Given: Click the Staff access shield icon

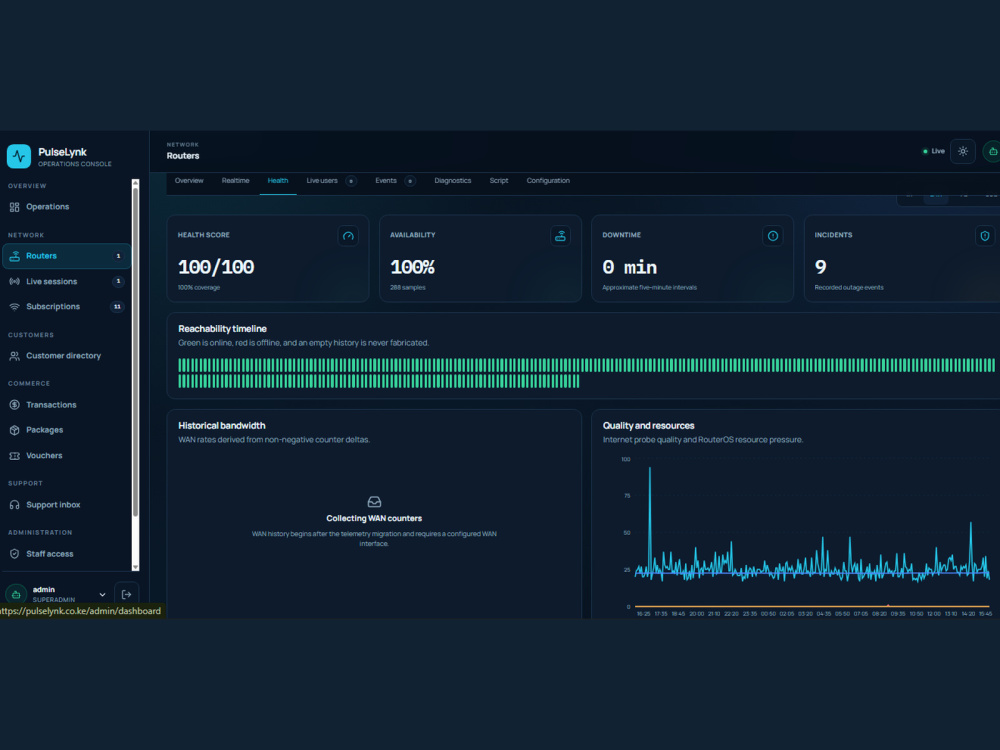Looking at the screenshot, I should point(15,554).
